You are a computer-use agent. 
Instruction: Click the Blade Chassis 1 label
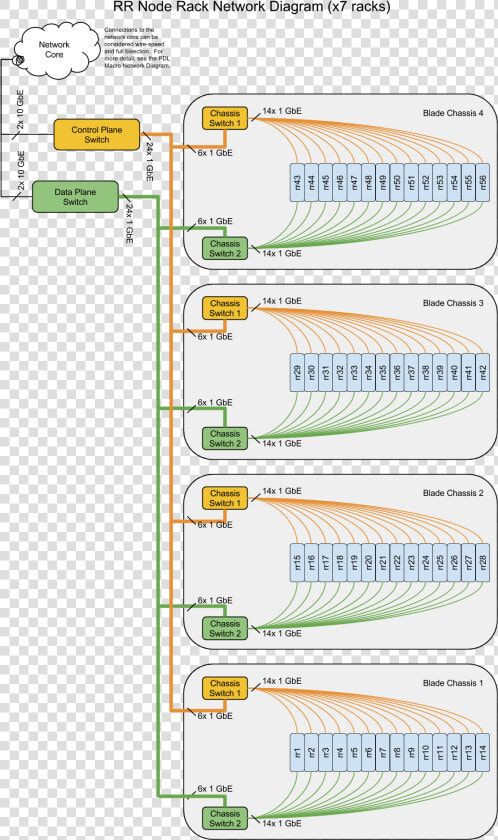point(453,683)
